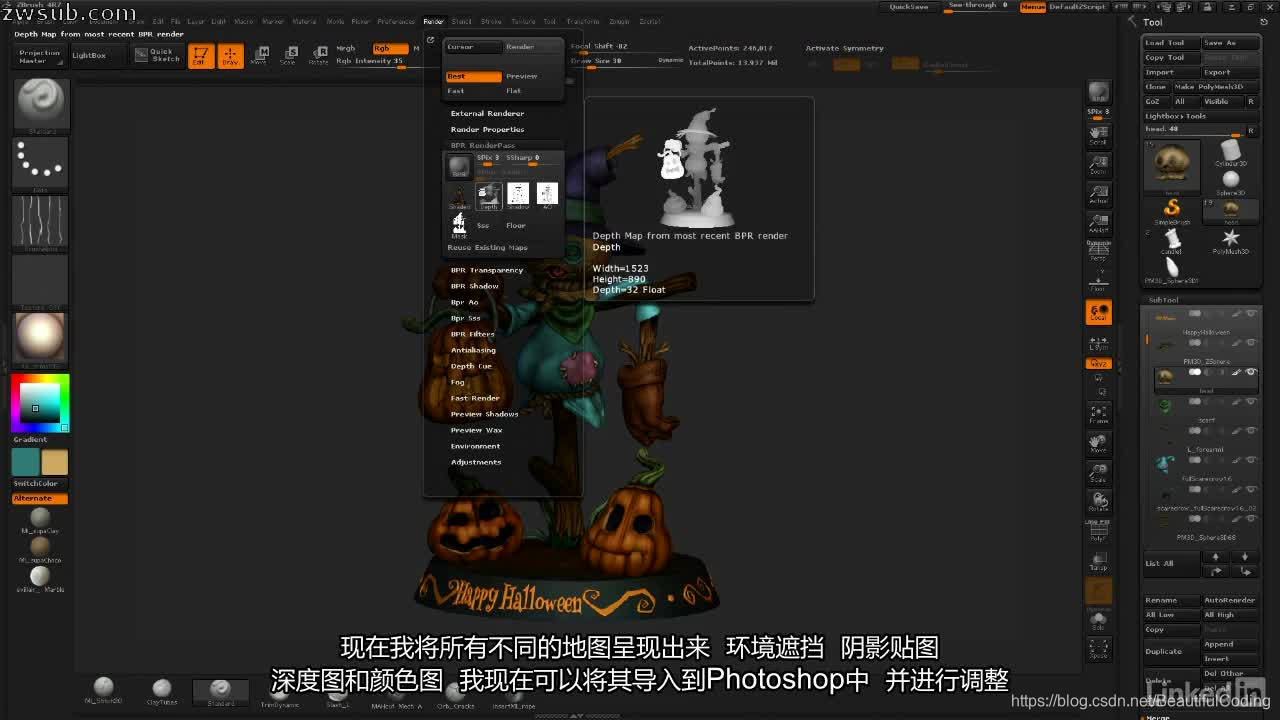Screen dimensions: 1280x720
Task: Expand Antialiasing section
Action: [x=473, y=350]
